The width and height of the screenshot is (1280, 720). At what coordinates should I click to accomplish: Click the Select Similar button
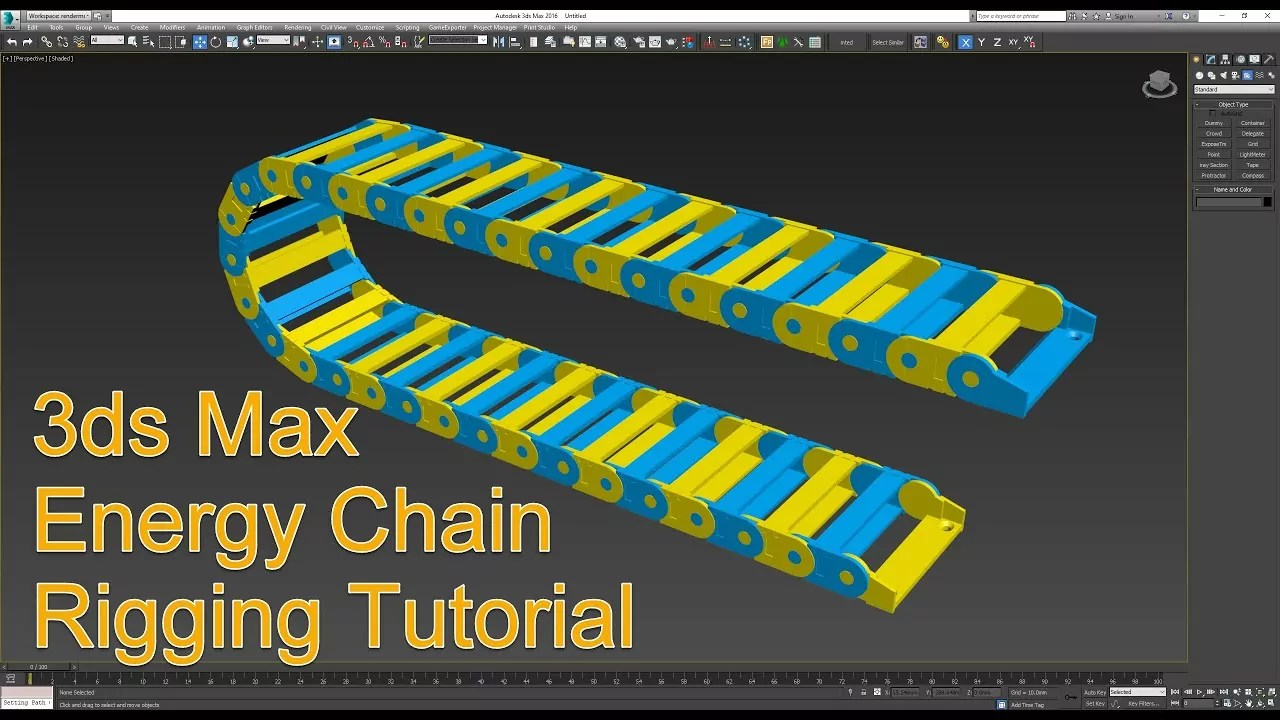coord(887,42)
